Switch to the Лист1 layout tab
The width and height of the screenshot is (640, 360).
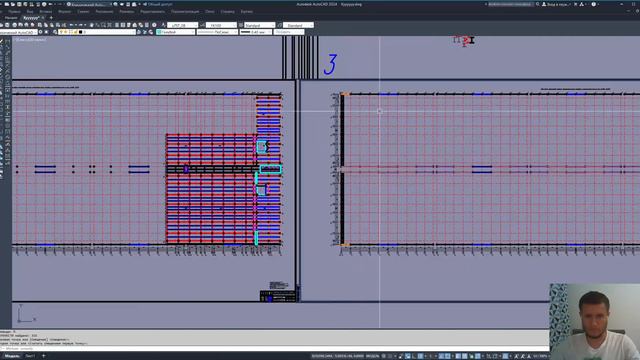click(30, 356)
